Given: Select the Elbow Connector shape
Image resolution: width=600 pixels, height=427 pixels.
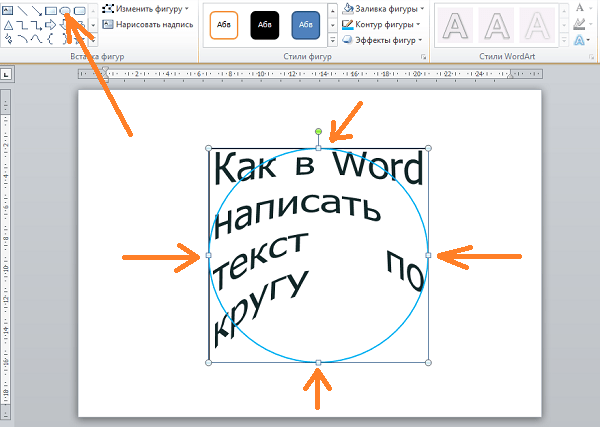Looking at the screenshot, I should tap(23, 25).
